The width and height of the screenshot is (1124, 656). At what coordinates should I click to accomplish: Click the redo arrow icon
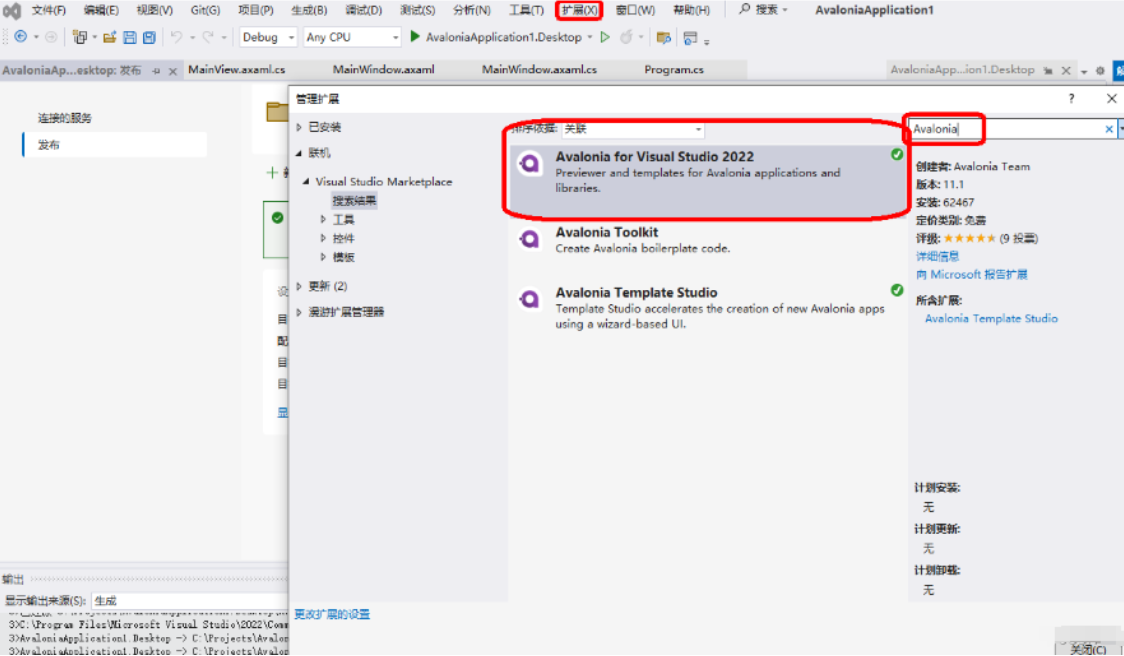coord(208,37)
